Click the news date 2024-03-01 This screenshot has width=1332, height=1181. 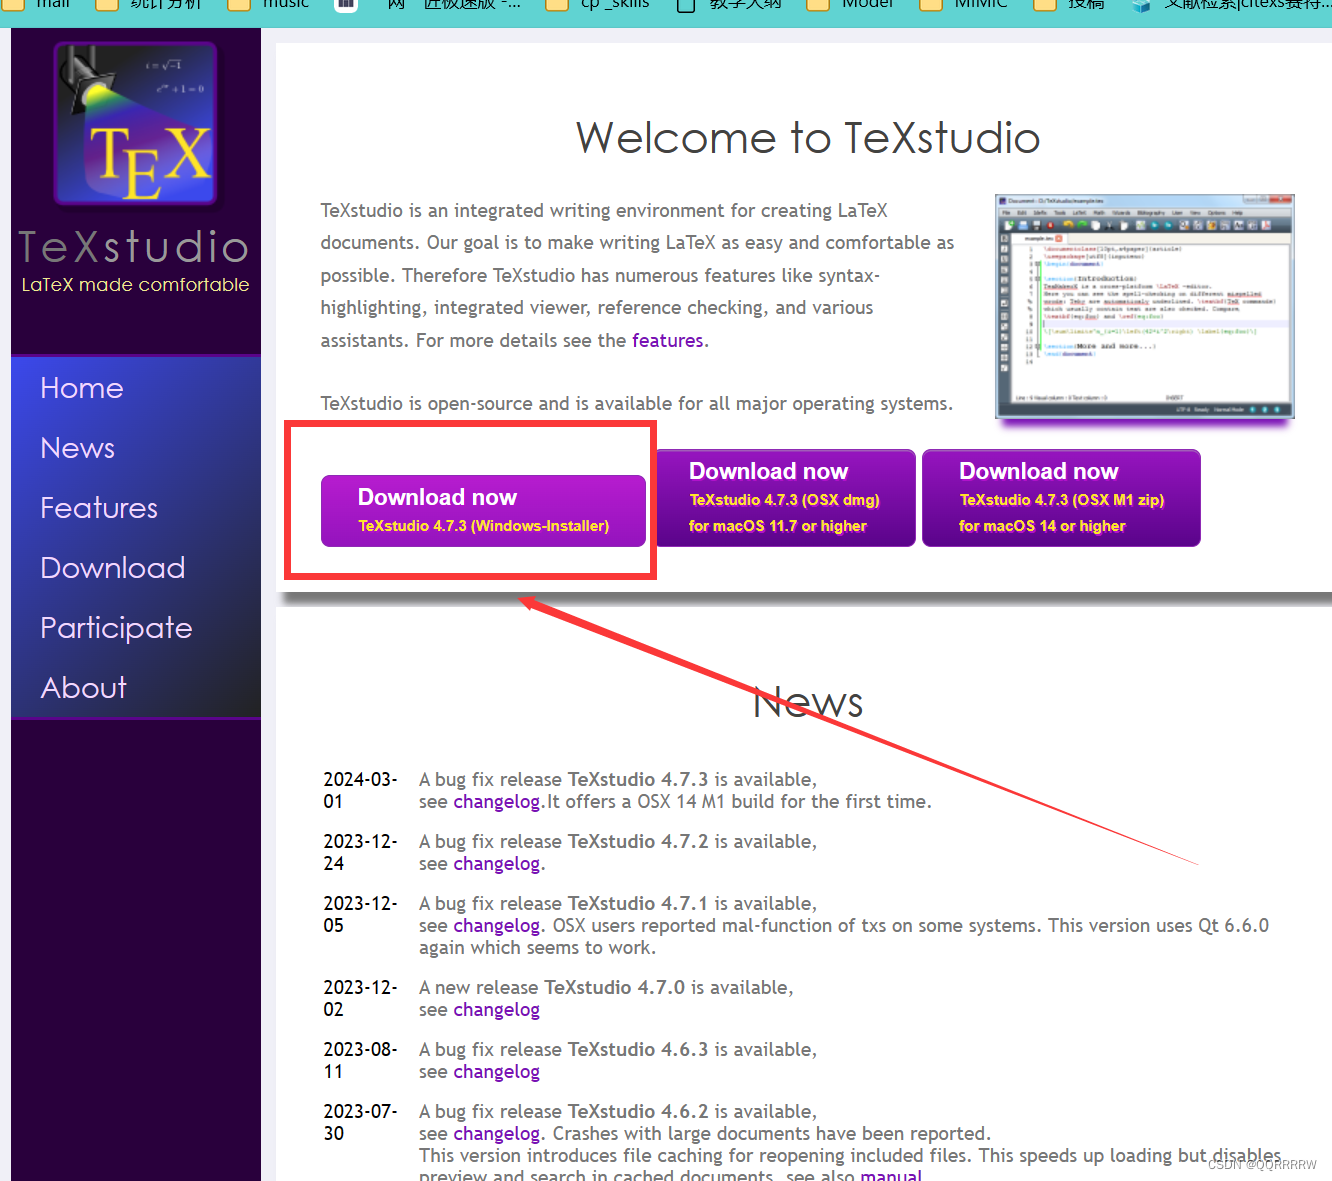tap(360, 790)
